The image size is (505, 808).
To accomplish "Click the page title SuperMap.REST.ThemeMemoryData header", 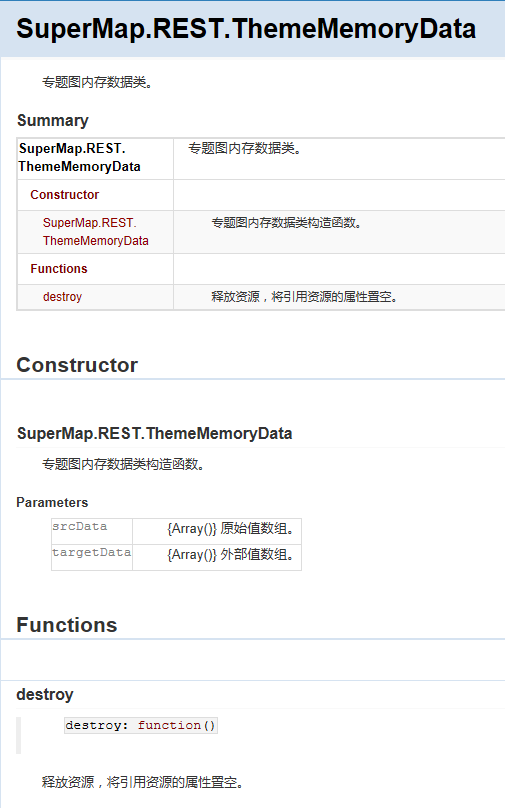I will (246, 29).
